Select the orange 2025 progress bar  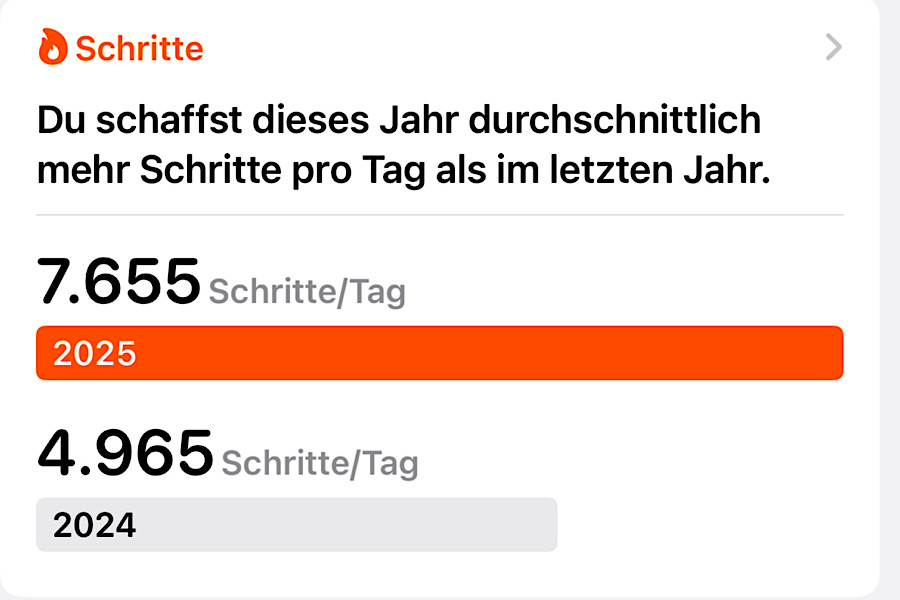click(x=500, y=353)
